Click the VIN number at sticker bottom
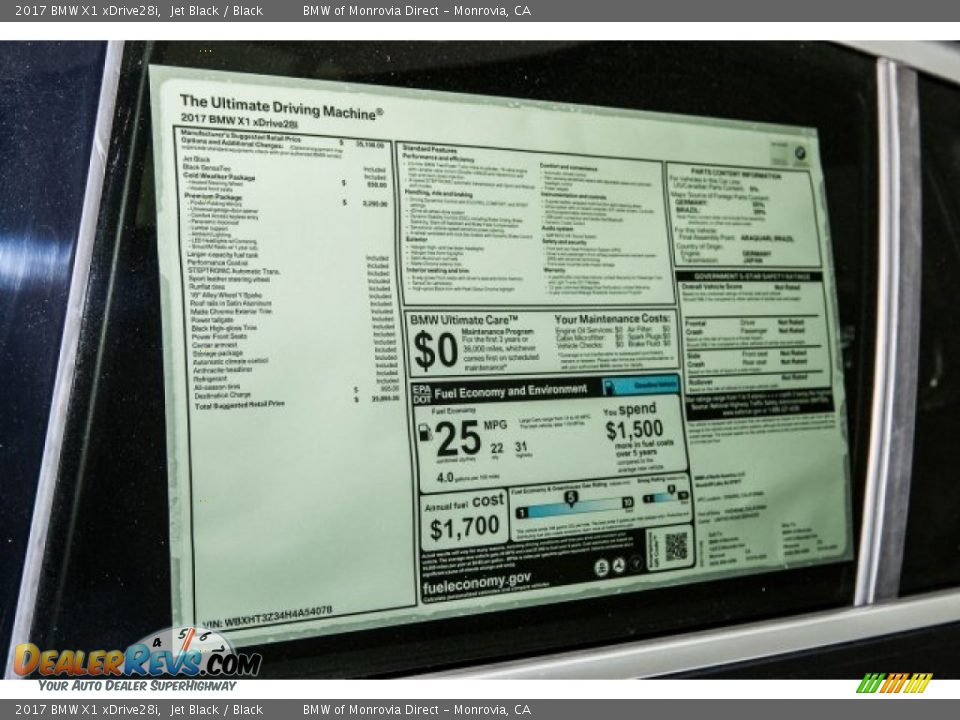Screen dimensions: 960x720 266,609
